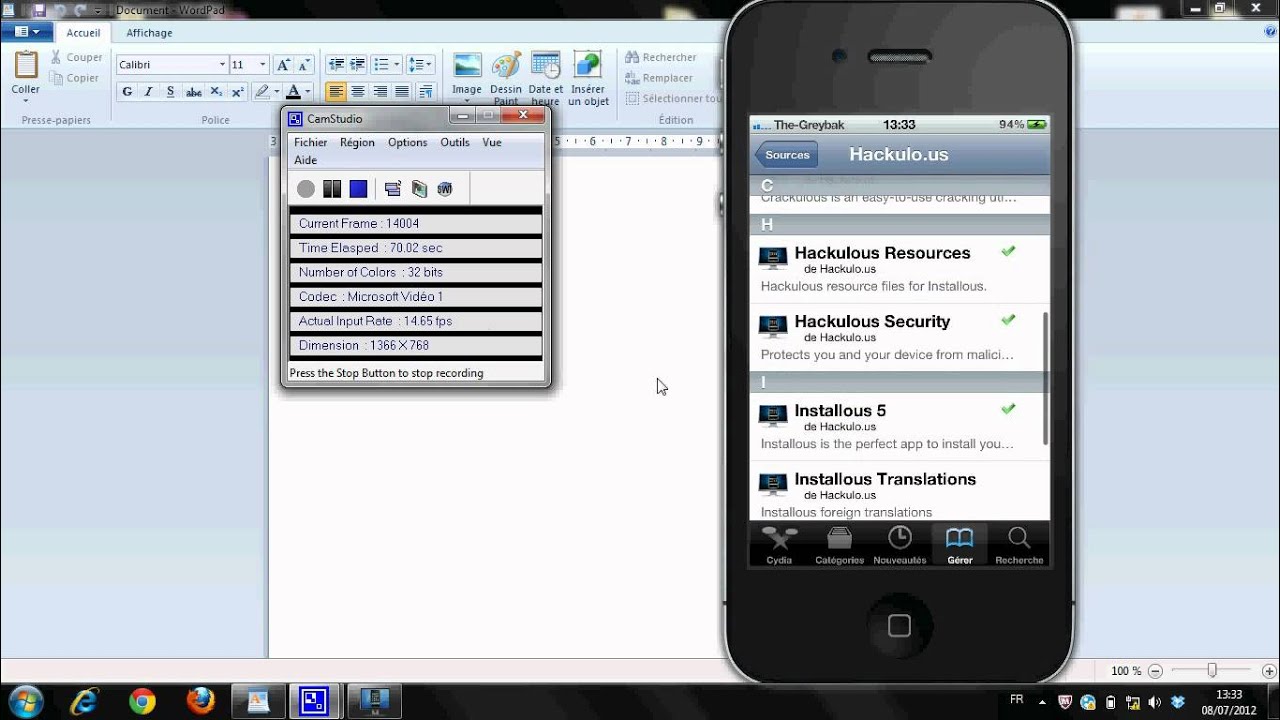Screen dimensions: 1280x720
Task: Go back to Sources on the iPhone
Action: click(x=787, y=155)
